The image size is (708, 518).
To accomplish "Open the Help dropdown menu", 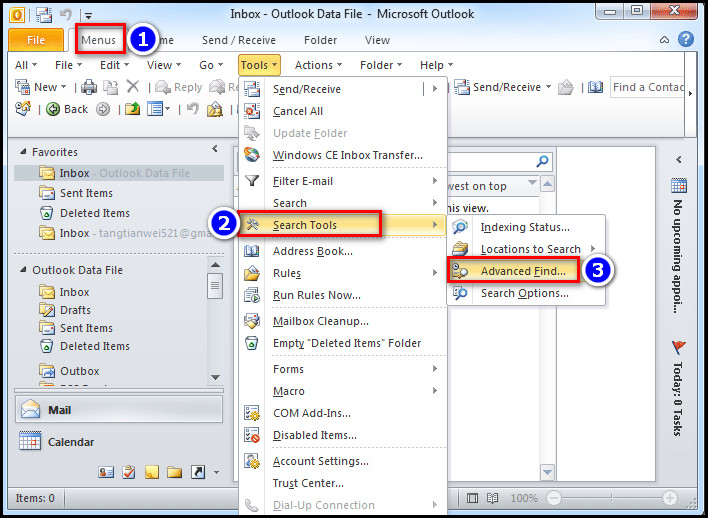I will click(436, 65).
